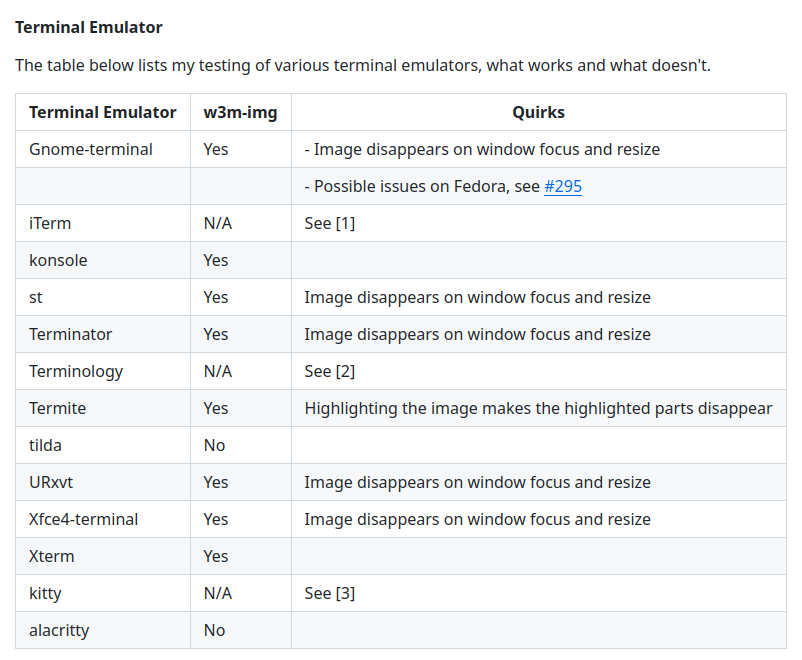Select the konsole cell in the table

[58, 261]
